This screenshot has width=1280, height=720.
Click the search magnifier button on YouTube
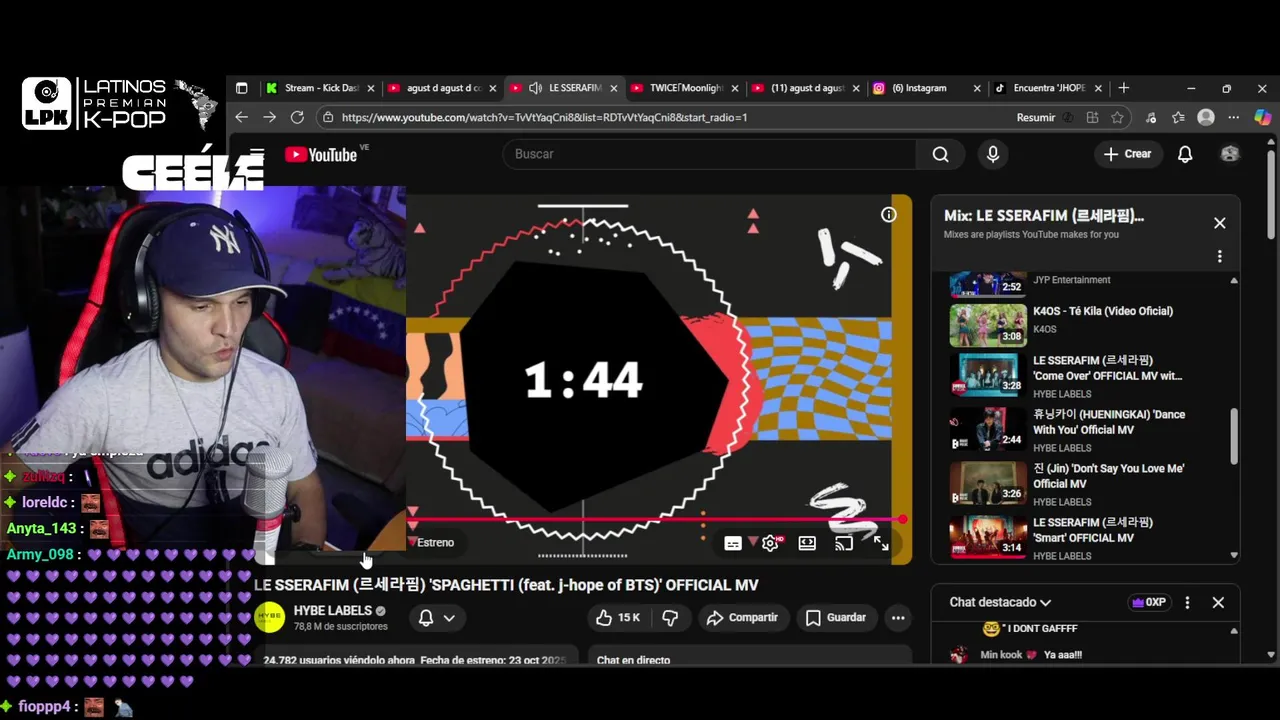940,154
